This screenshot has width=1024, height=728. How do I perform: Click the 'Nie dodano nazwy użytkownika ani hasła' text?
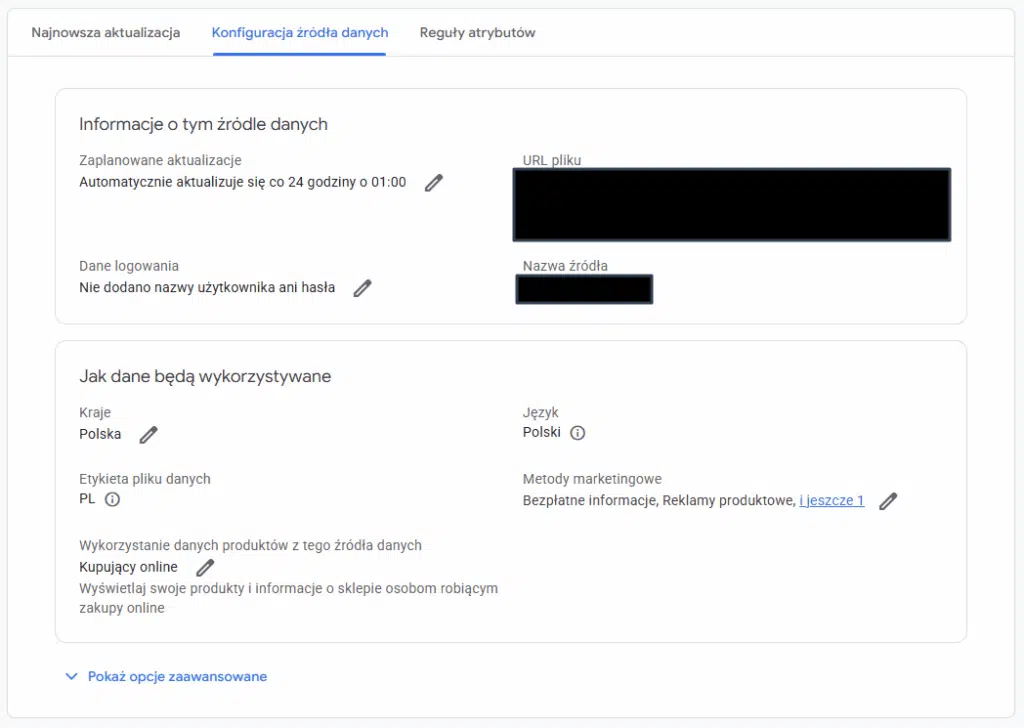point(207,287)
